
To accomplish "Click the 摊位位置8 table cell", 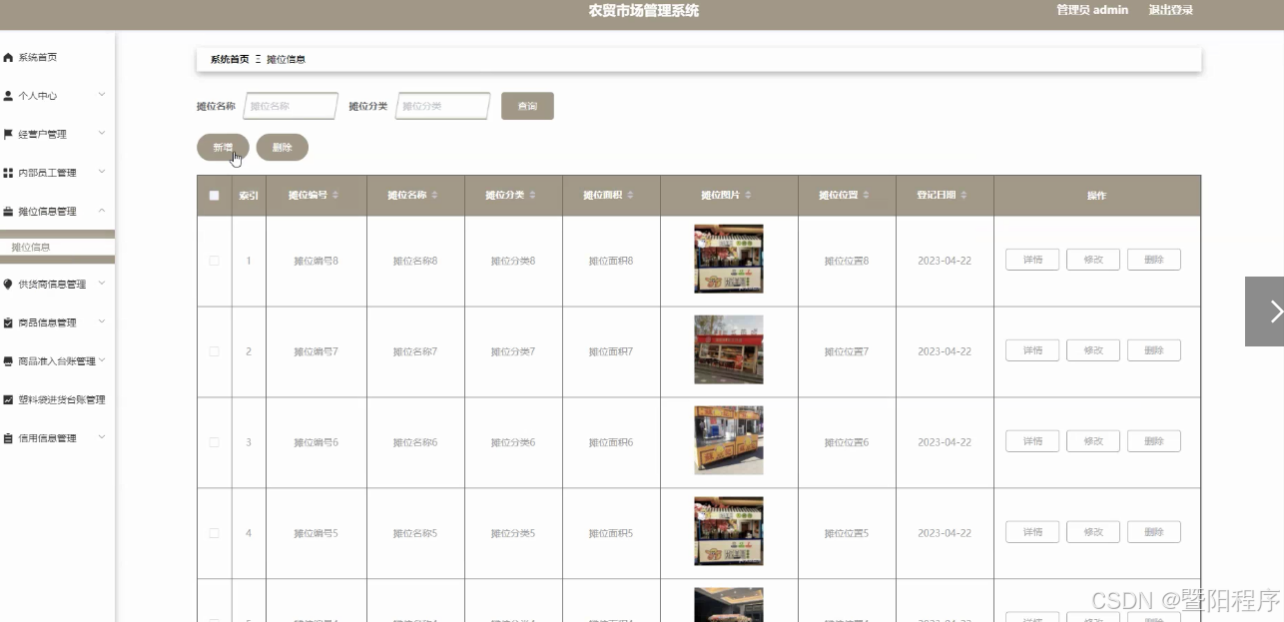I will pos(847,261).
